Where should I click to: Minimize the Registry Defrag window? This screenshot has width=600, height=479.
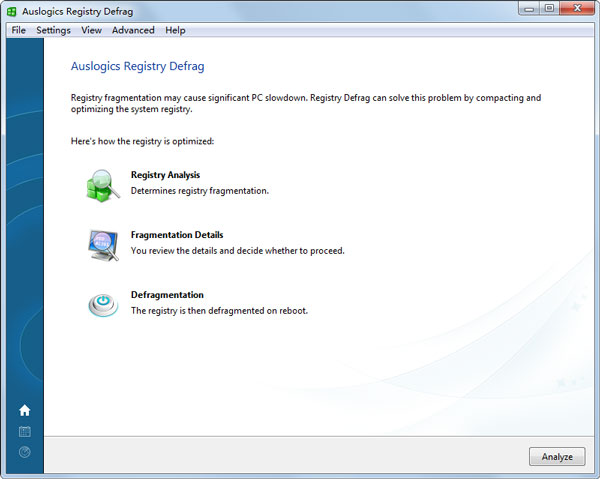[529, 8]
